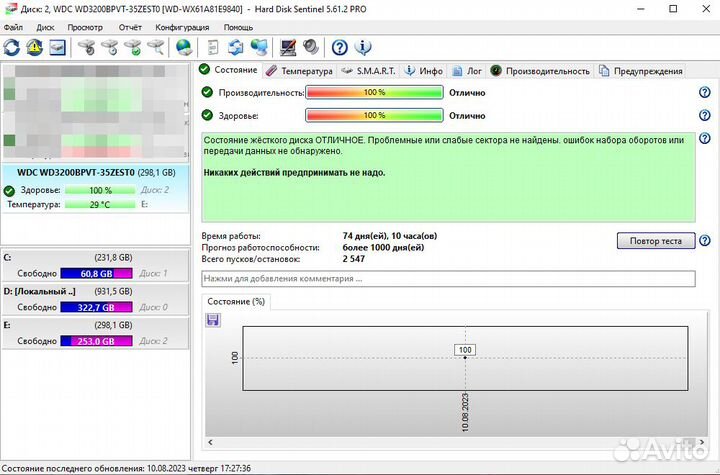The width and height of the screenshot is (720, 475).
Task: Click the monitor with red pen icon
Action: (288, 47)
